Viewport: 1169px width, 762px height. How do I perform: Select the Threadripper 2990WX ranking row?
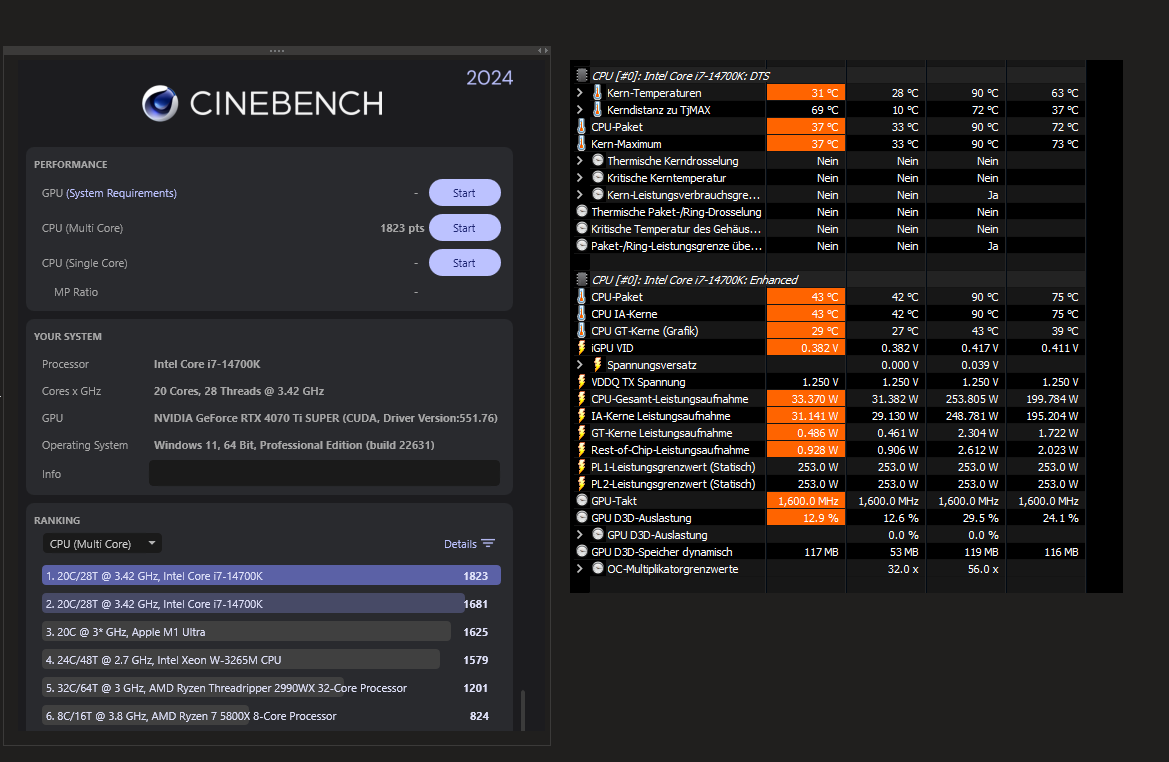point(271,687)
